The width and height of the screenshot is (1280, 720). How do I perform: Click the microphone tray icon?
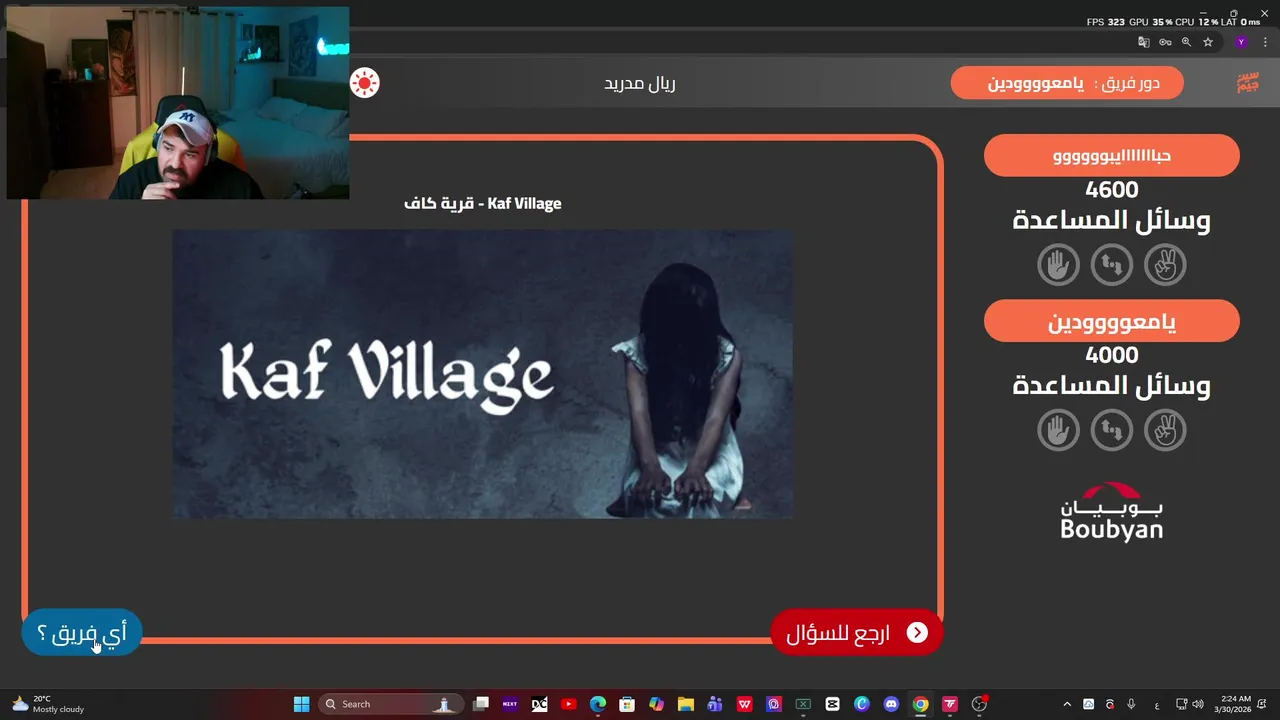click(1131, 704)
